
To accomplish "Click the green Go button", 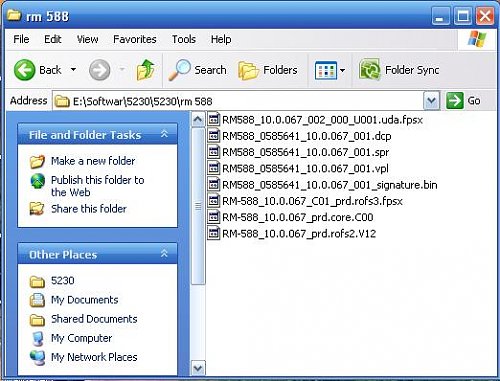I will point(464,101).
